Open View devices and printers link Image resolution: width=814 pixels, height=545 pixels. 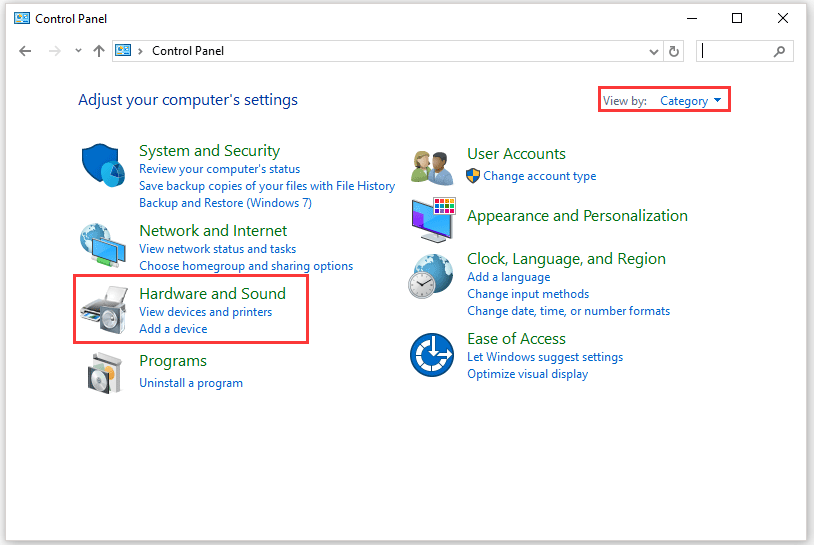[x=205, y=312]
